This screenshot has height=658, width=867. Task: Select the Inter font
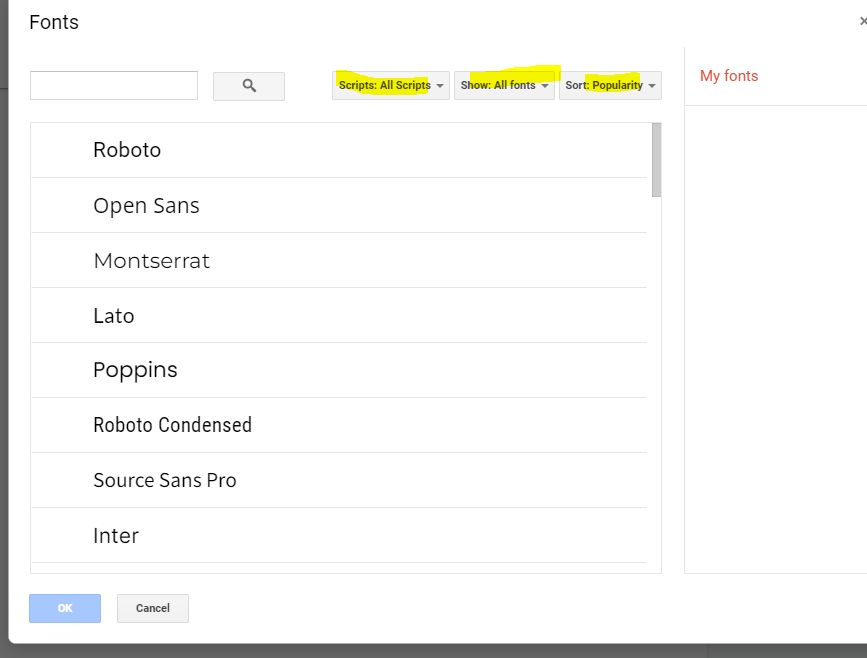(339, 535)
